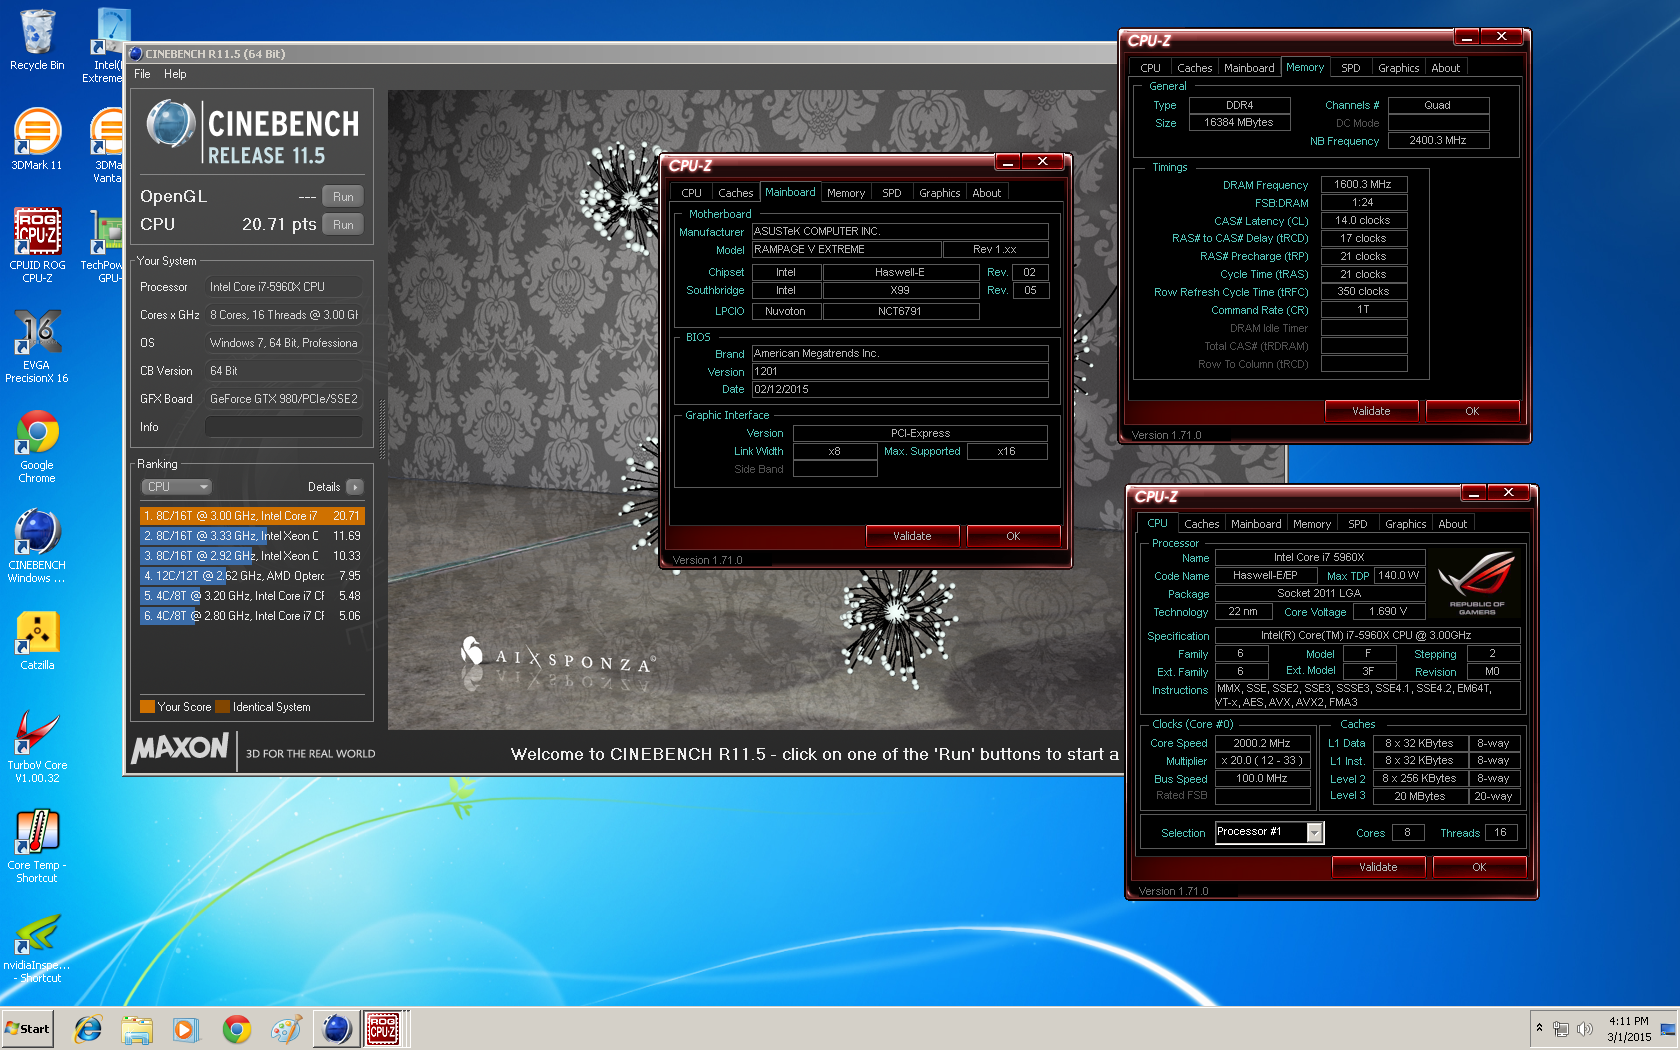Open Windows Explorer from the taskbar
1680x1050 pixels.
click(x=137, y=1029)
